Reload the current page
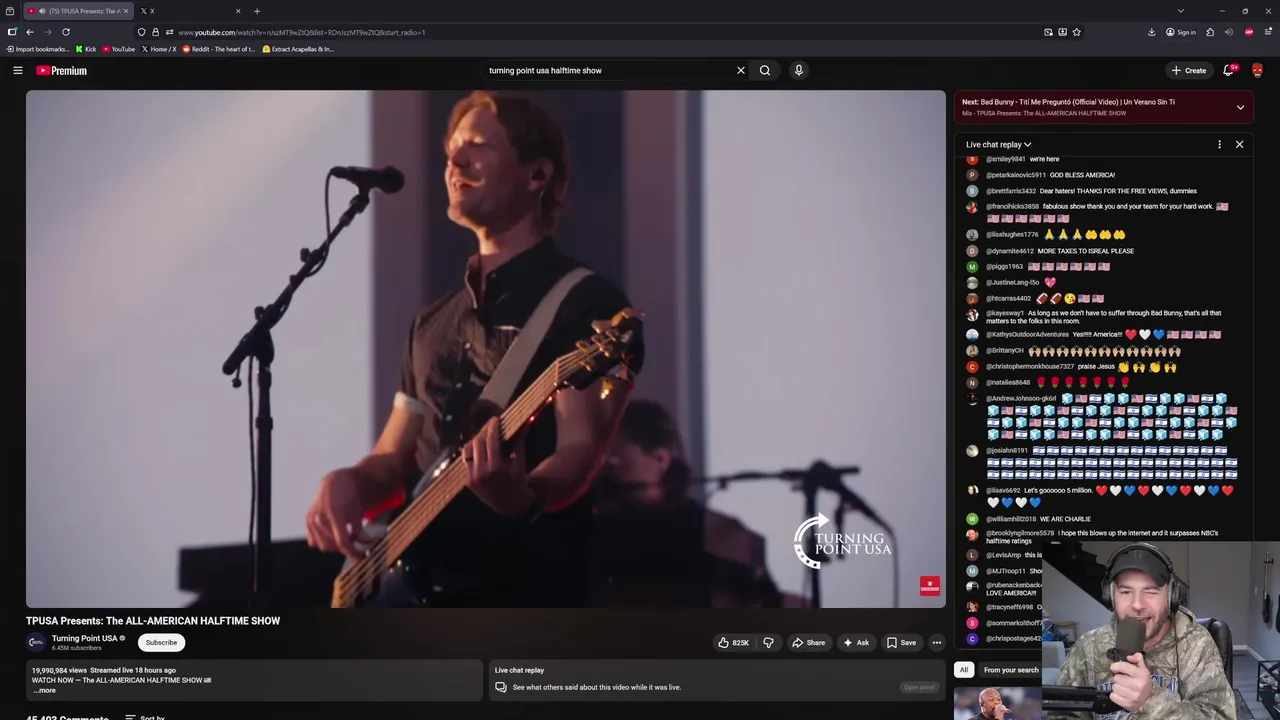Screen dimensions: 1280x720 click(x=66, y=32)
